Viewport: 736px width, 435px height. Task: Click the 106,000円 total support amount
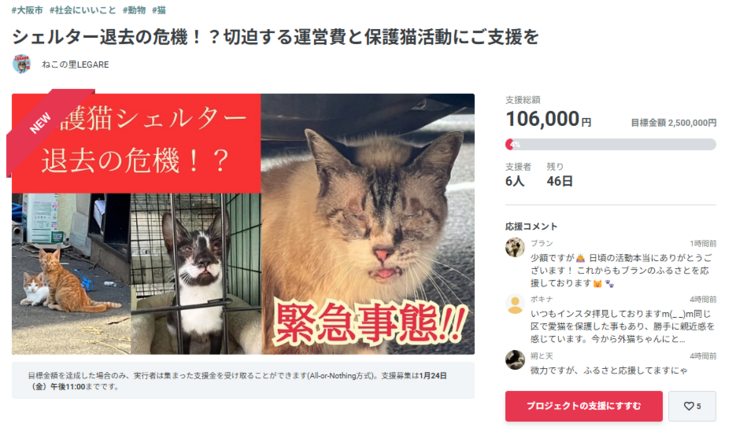coord(548,119)
